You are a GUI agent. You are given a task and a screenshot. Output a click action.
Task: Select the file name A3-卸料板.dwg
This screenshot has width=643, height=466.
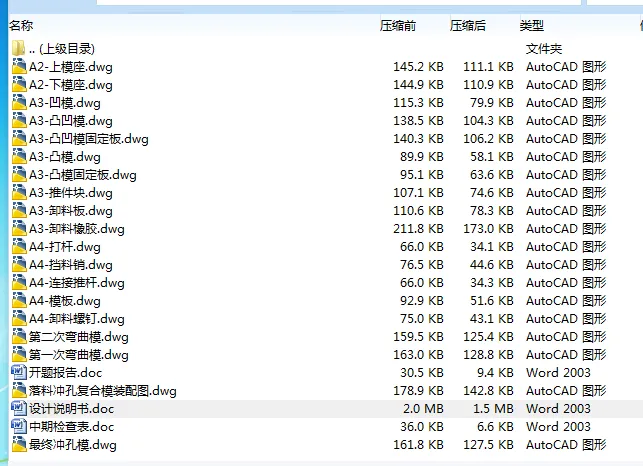click(x=71, y=211)
